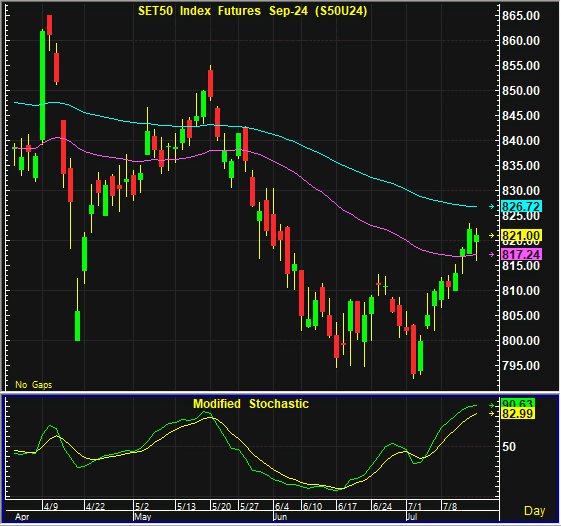Click the 865.00 price axis label

click(x=521, y=16)
